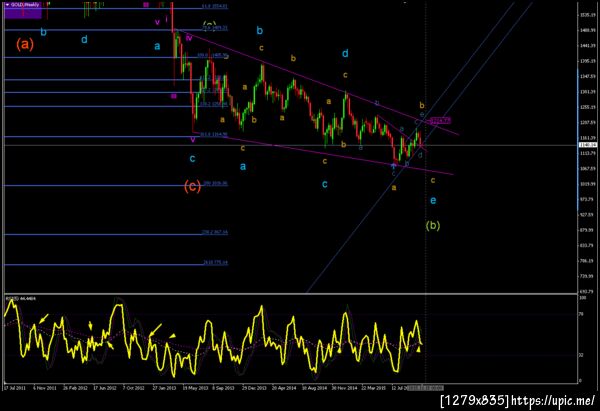This screenshot has width=600, height=411.
Task: Click RSI level 70 on the indicator axis
Action: [x=581, y=314]
